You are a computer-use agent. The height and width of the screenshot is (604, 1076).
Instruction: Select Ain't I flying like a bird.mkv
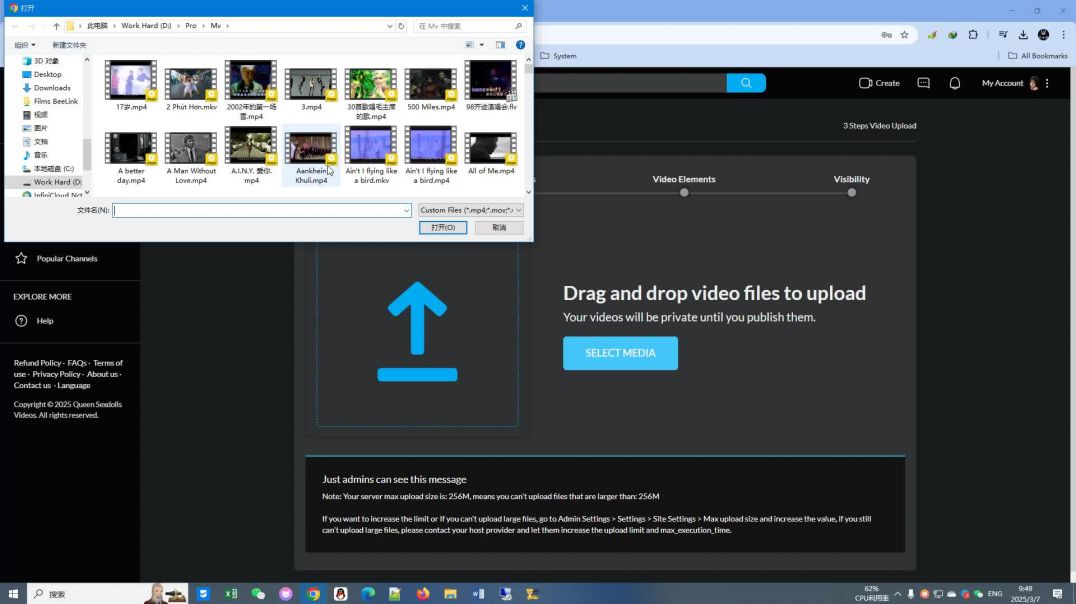pos(371,156)
